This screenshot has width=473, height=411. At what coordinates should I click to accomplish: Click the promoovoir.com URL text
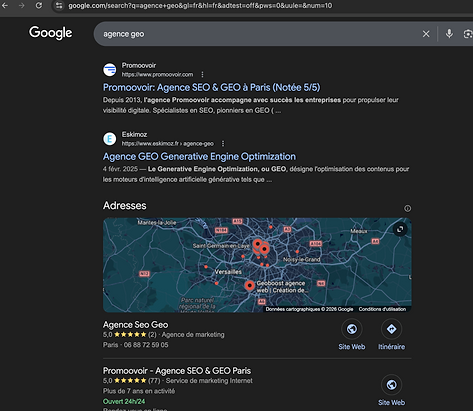(157, 74)
